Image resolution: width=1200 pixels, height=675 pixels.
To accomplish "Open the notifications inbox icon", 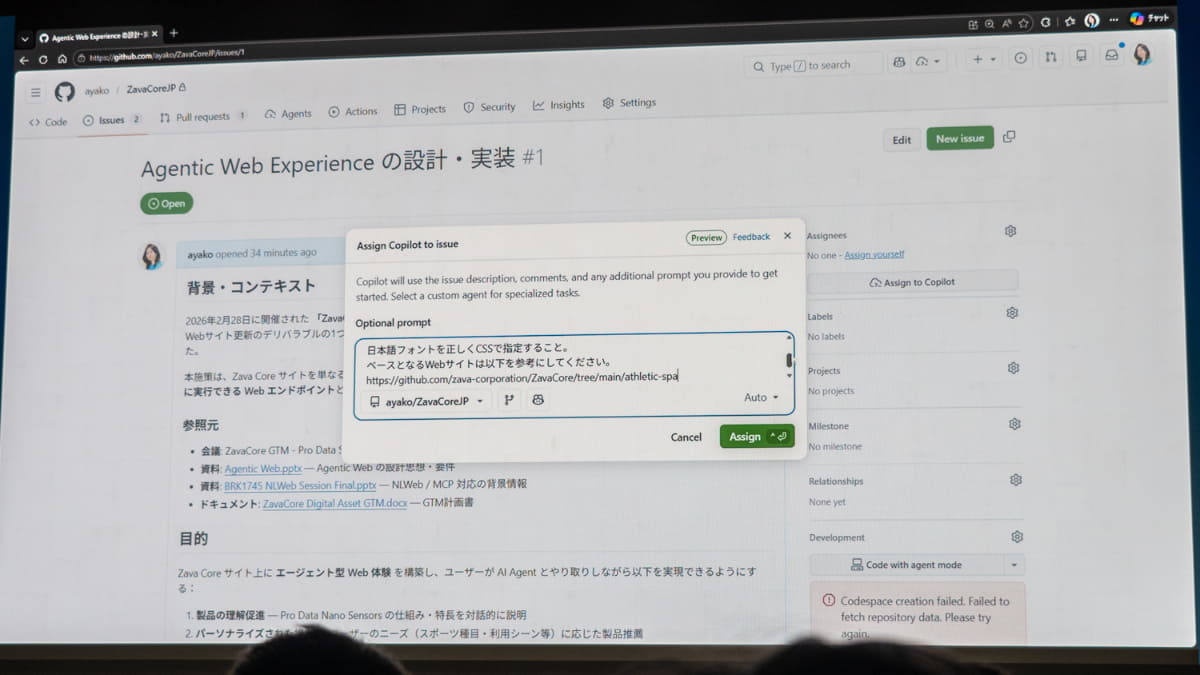I will point(1111,55).
